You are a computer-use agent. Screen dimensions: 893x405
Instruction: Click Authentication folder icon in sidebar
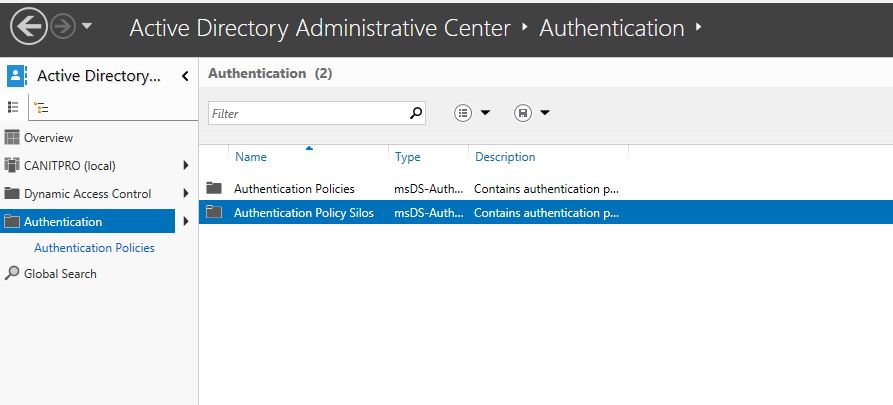[x=11, y=221]
